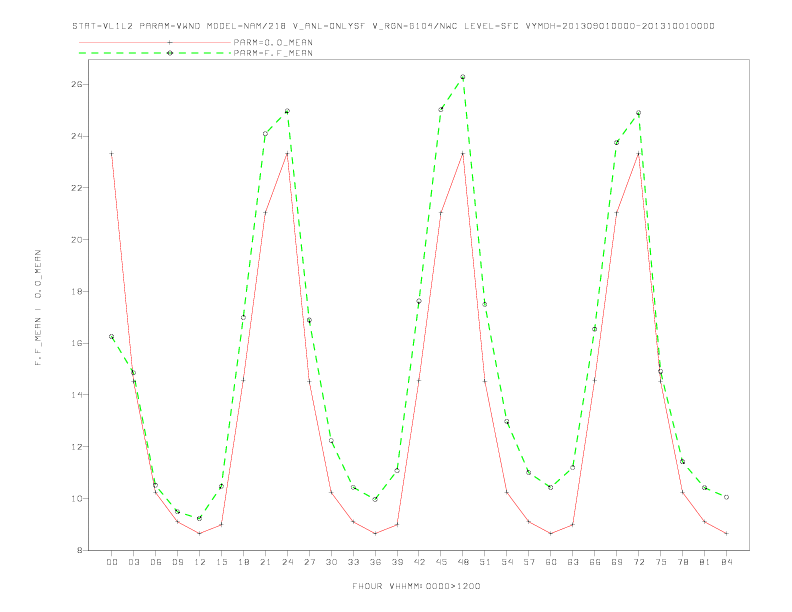Click the y-axis tick label 10
Image resolution: width=792 pixels, height=612 pixels.
click(76, 498)
